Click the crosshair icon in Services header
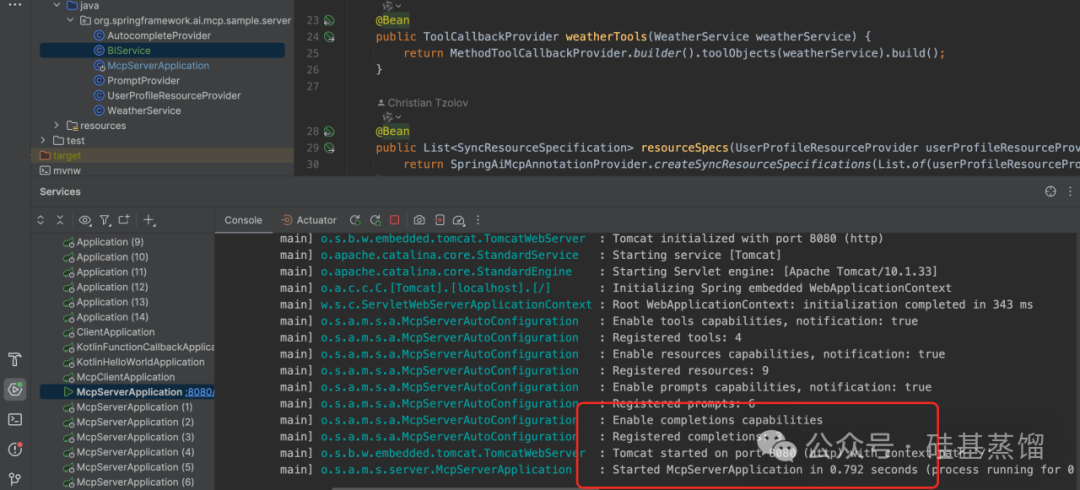Viewport: 1080px width, 490px height. pyautogui.click(x=1050, y=192)
